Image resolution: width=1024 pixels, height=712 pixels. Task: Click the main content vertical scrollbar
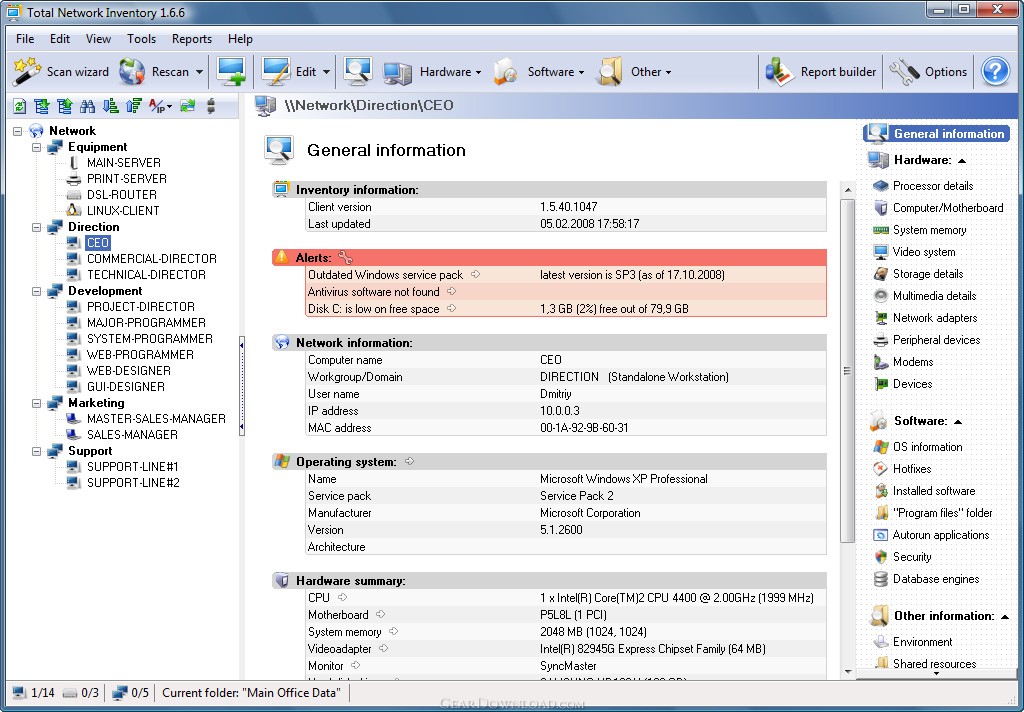pos(847,370)
